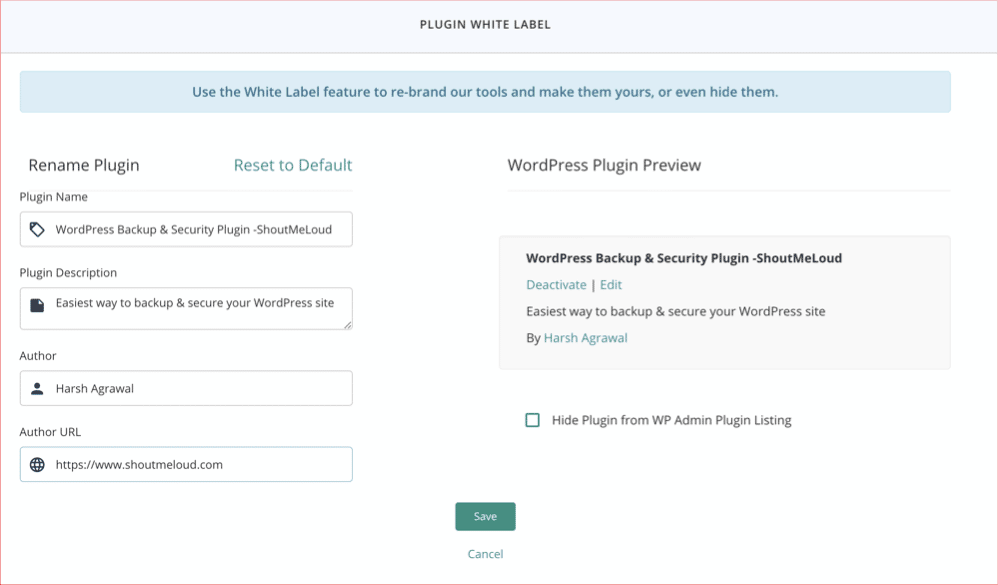Click the document icon in Plugin Description field
This screenshot has height=585, width=998.
coord(37,306)
